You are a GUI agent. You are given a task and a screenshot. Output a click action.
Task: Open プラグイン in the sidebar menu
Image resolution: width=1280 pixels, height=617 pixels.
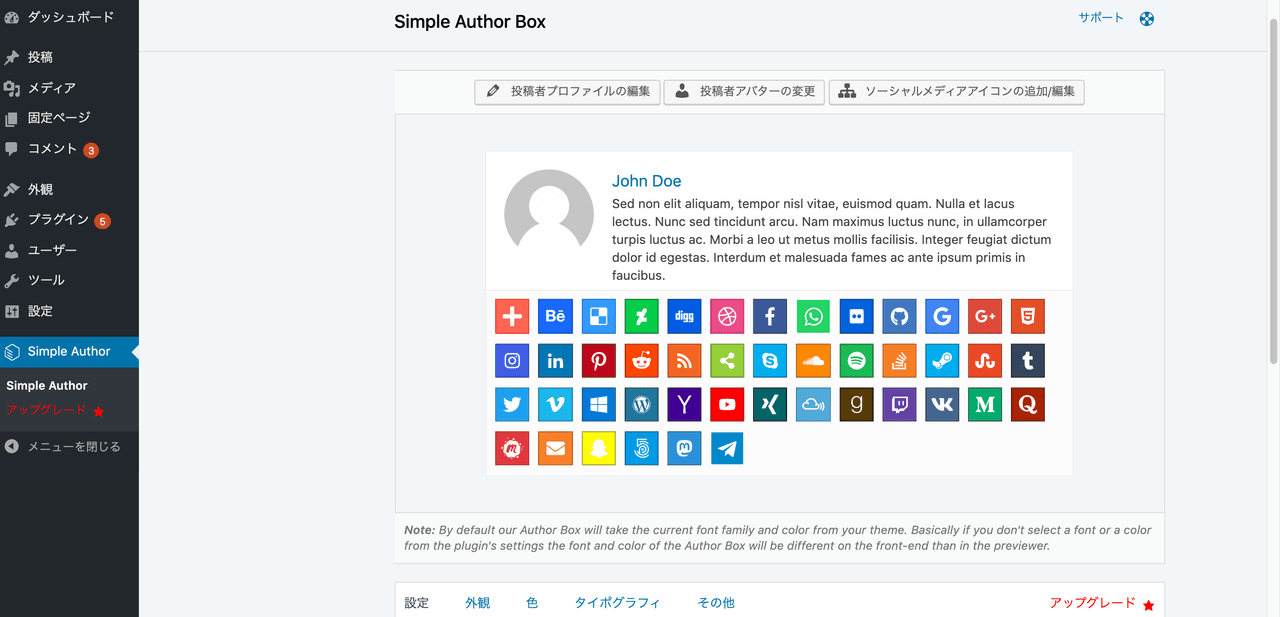(69, 220)
